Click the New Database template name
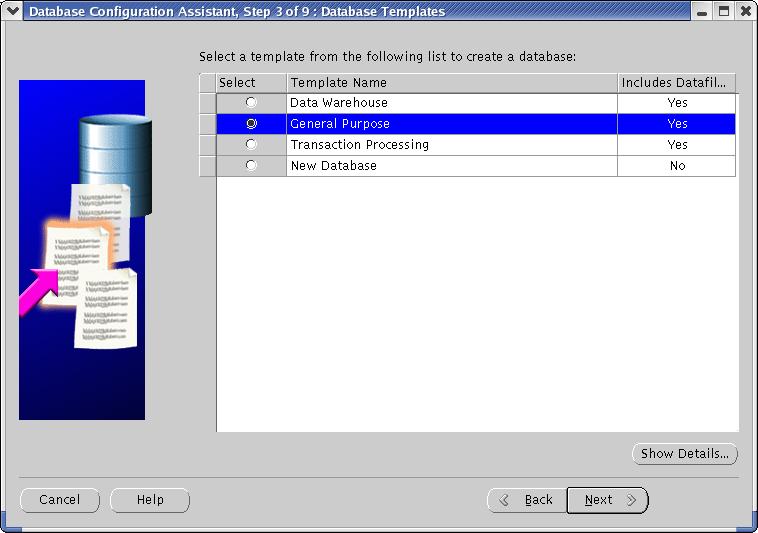 coord(333,166)
